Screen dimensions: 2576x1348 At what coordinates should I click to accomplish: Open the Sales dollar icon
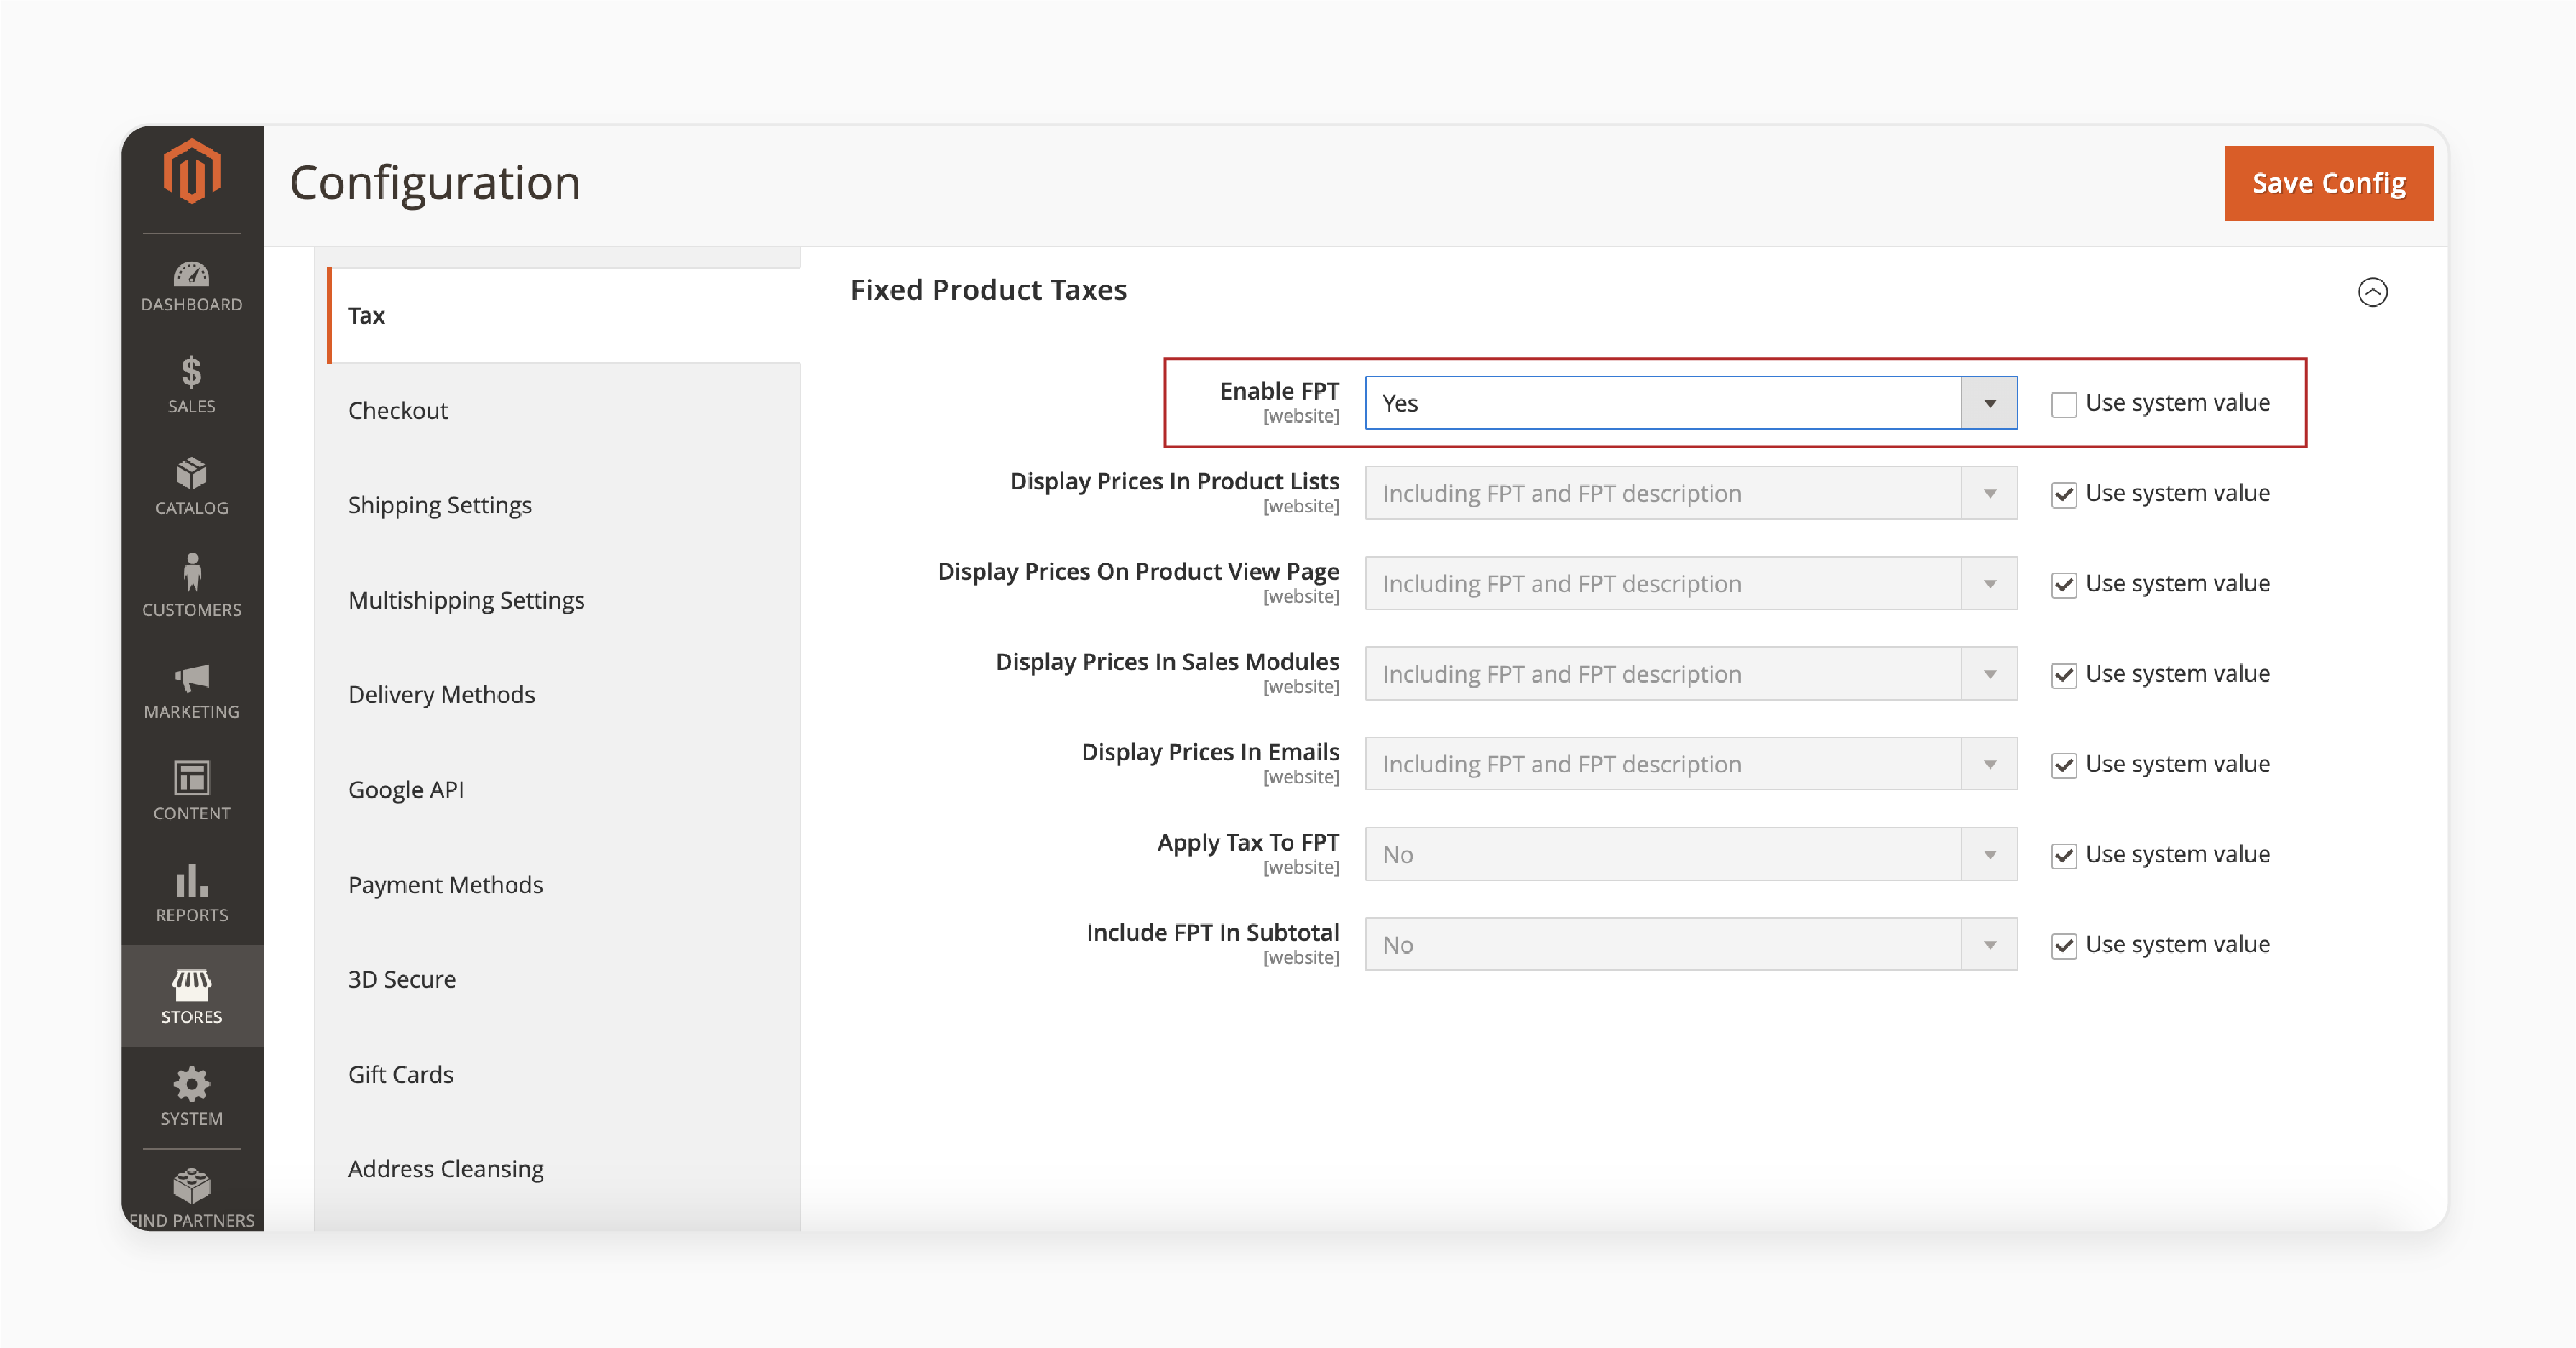point(191,372)
